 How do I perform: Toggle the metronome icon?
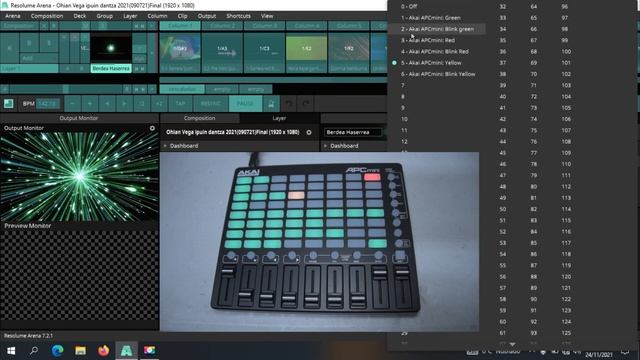point(271,104)
